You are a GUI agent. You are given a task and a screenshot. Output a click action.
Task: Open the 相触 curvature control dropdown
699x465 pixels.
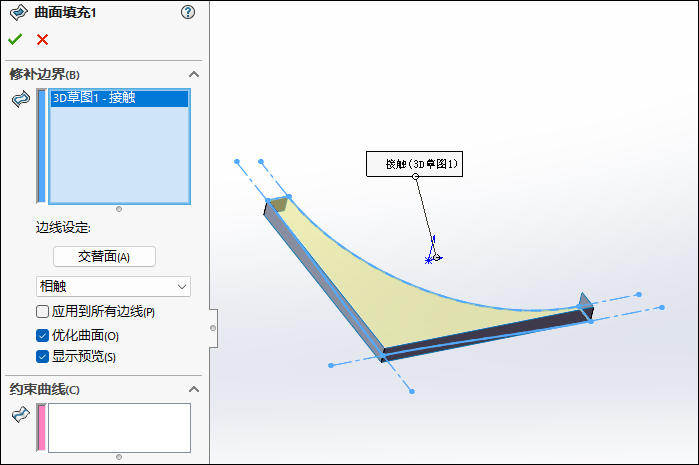click(x=113, y=286)
